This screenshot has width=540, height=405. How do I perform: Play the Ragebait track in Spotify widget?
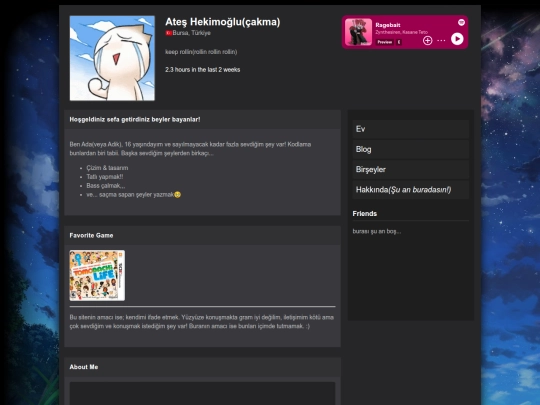coord(457,39)
